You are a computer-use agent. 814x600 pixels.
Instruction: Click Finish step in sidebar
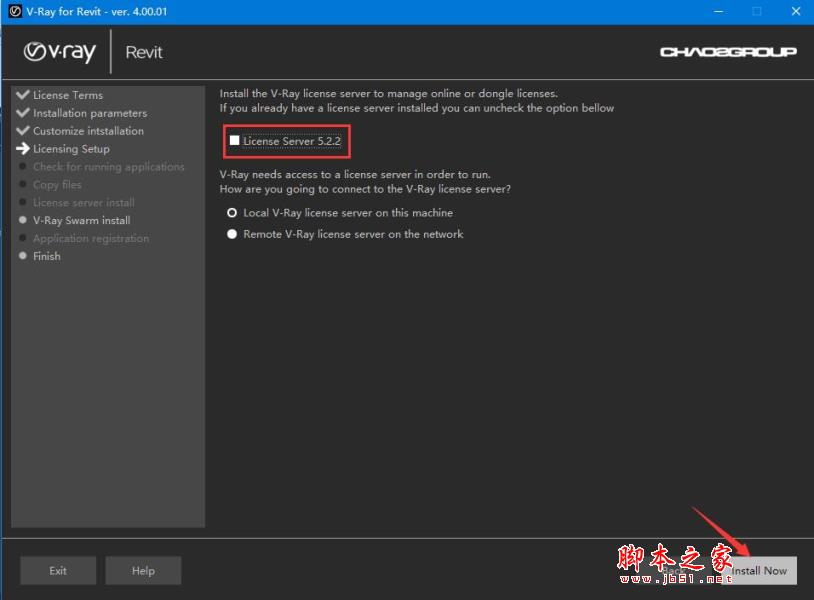(x=47, y=256)
